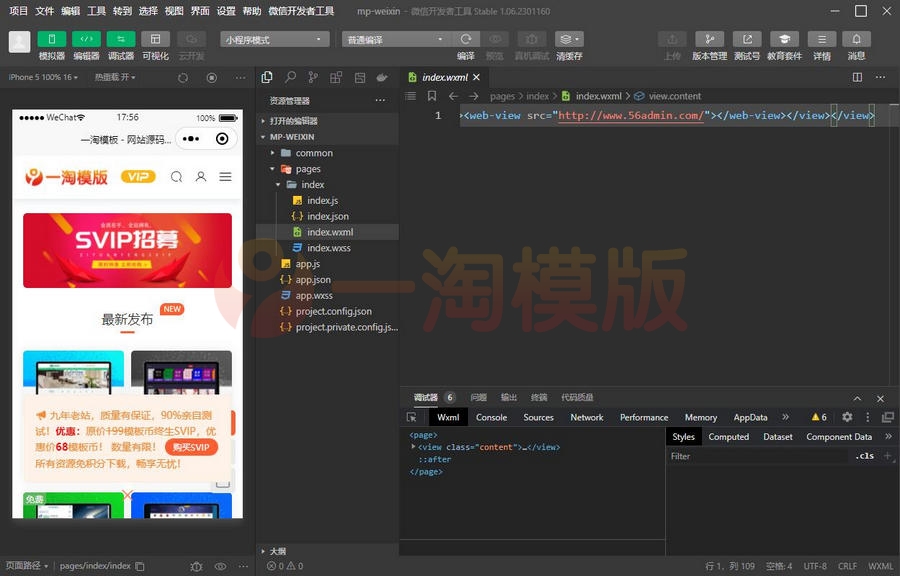Viewport: 900px width, 576px height.
Task: Navigate back with left arrow in editor
Action: coord(453,96)
